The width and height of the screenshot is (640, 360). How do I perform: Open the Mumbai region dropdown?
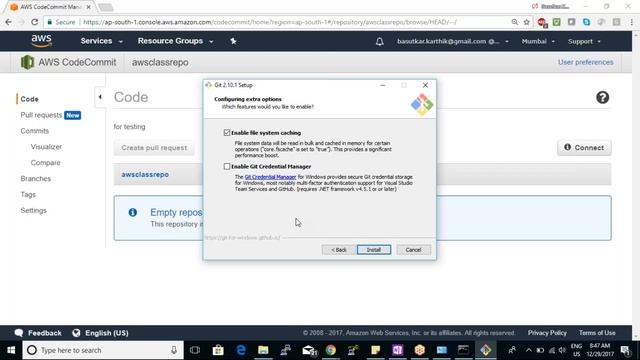click(x=538, y=41)
